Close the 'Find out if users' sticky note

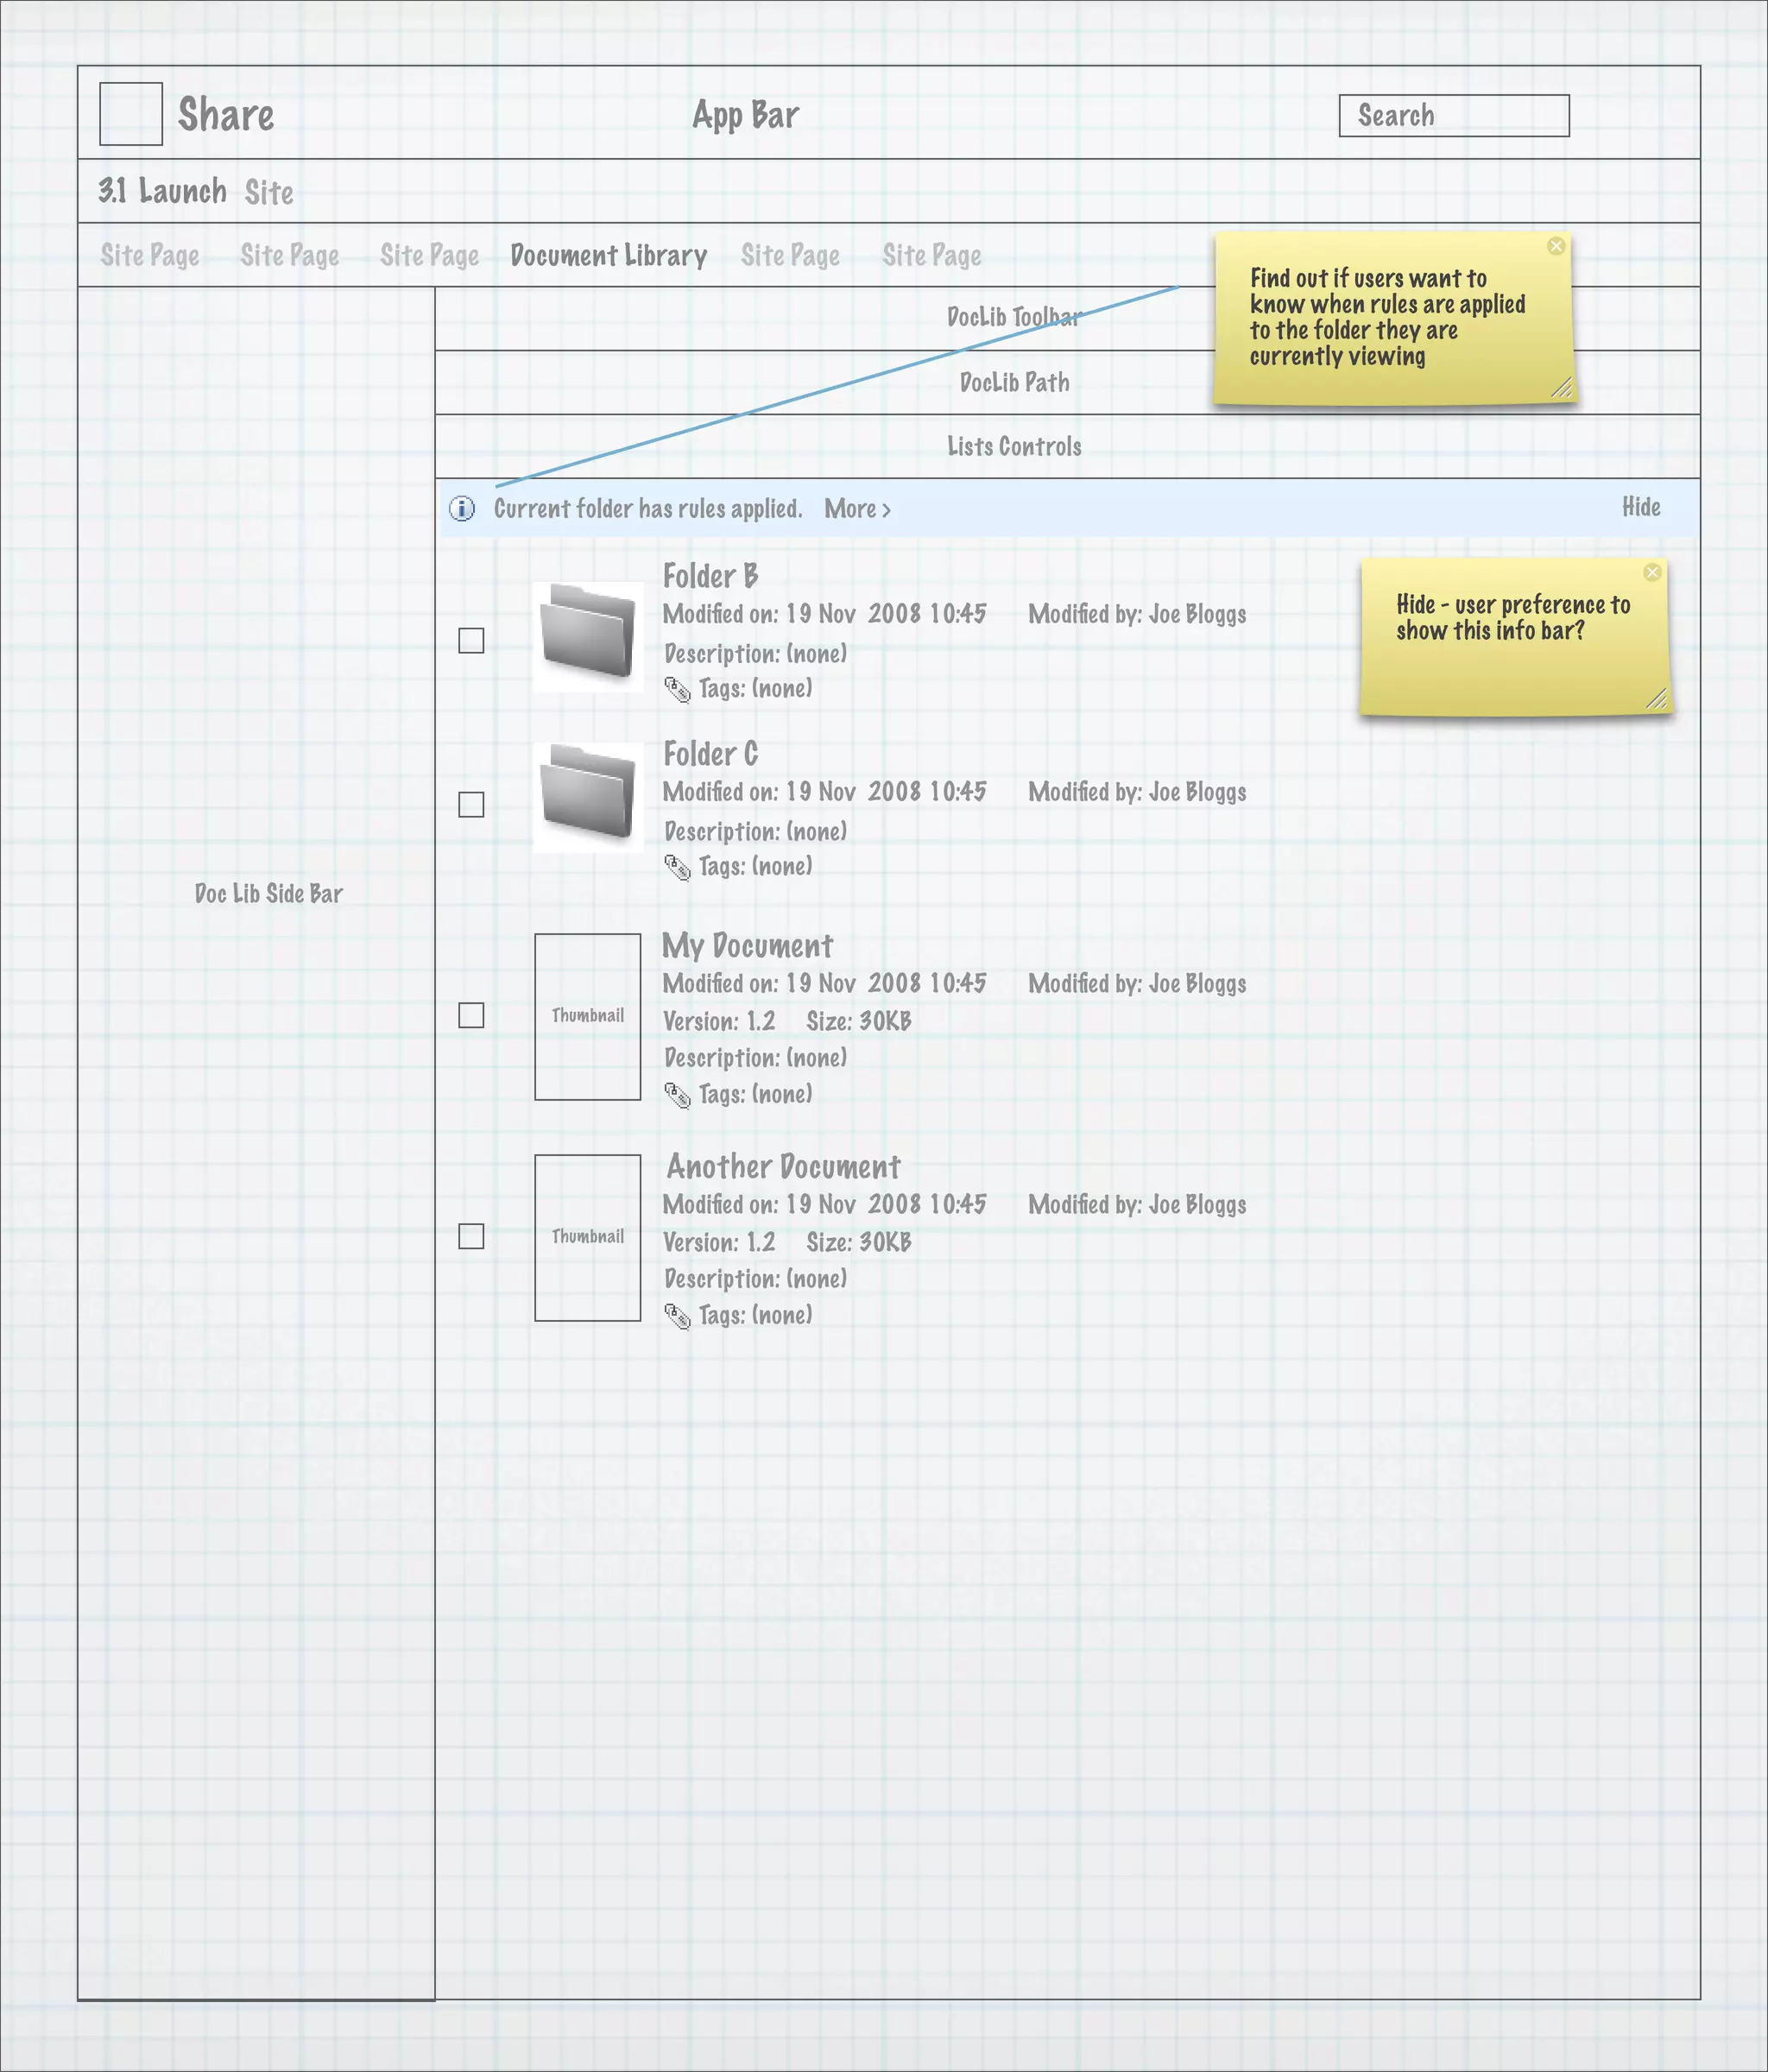[1556, 246]
